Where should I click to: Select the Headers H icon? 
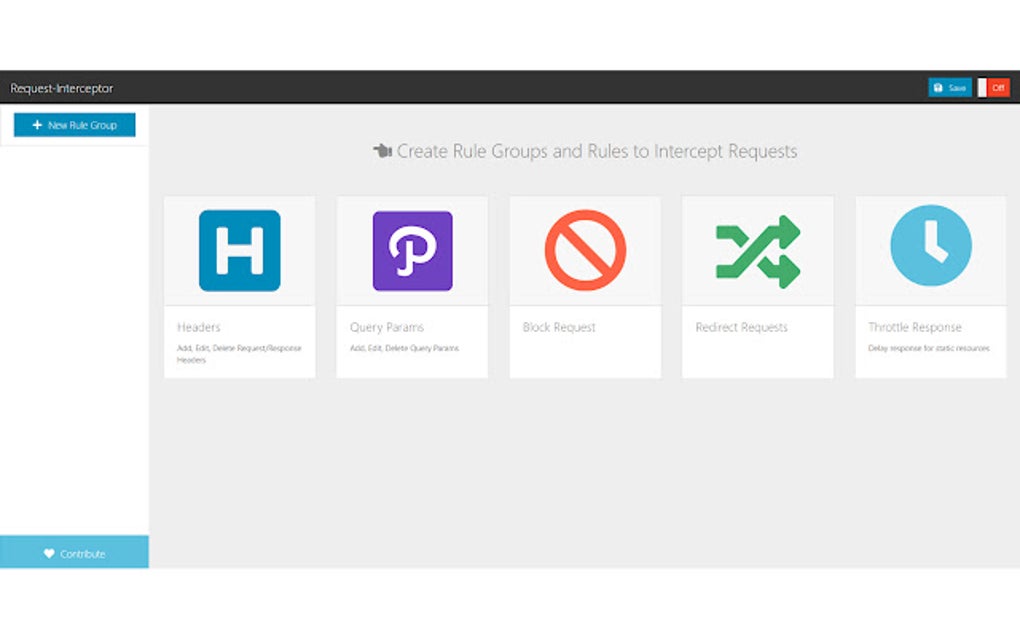(239, 250)
